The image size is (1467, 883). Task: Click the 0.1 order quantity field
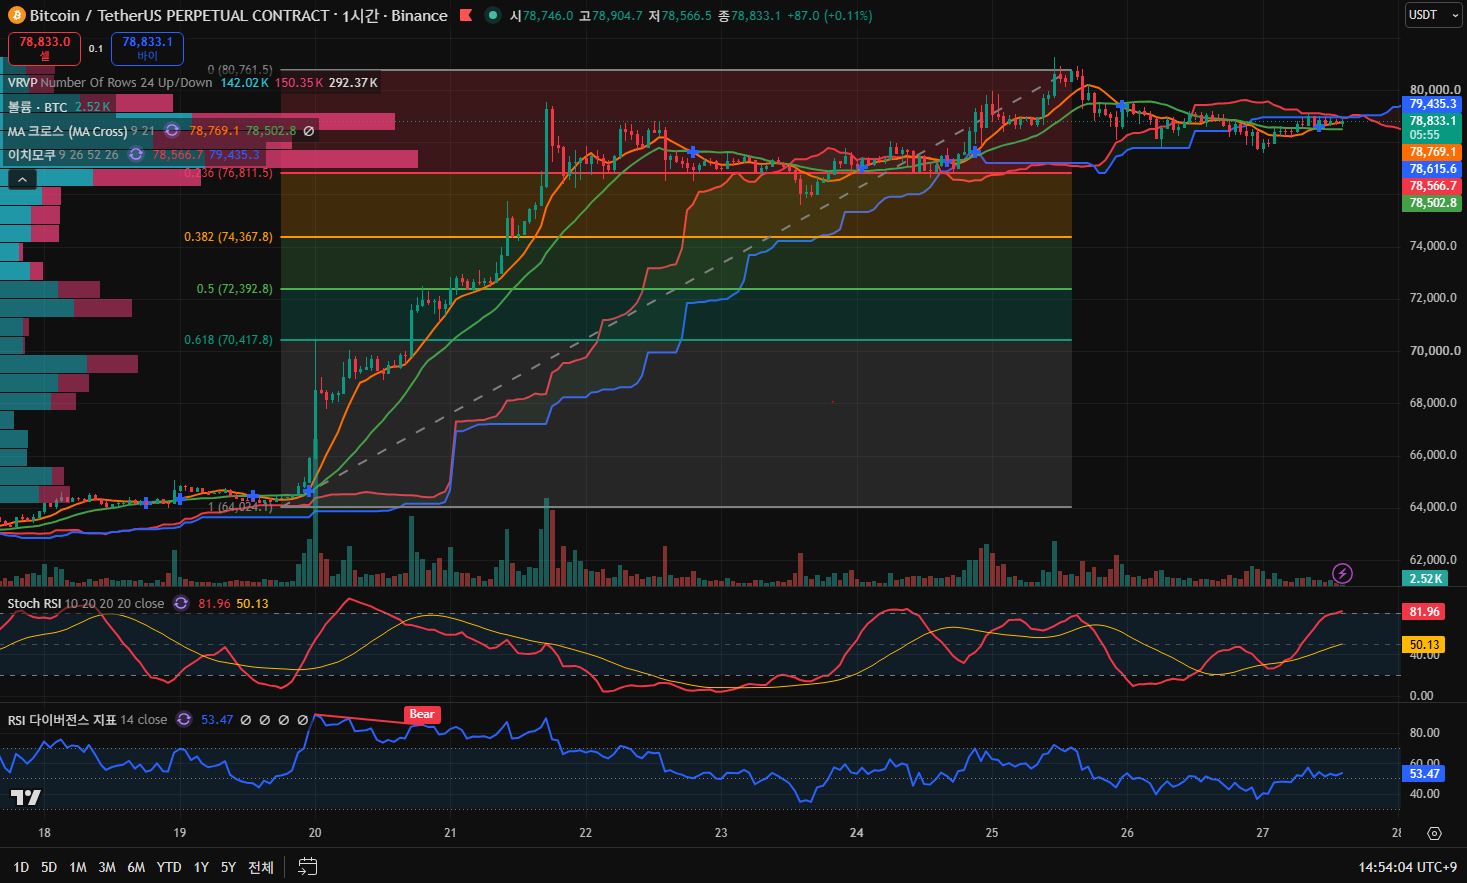pos(96,48)
